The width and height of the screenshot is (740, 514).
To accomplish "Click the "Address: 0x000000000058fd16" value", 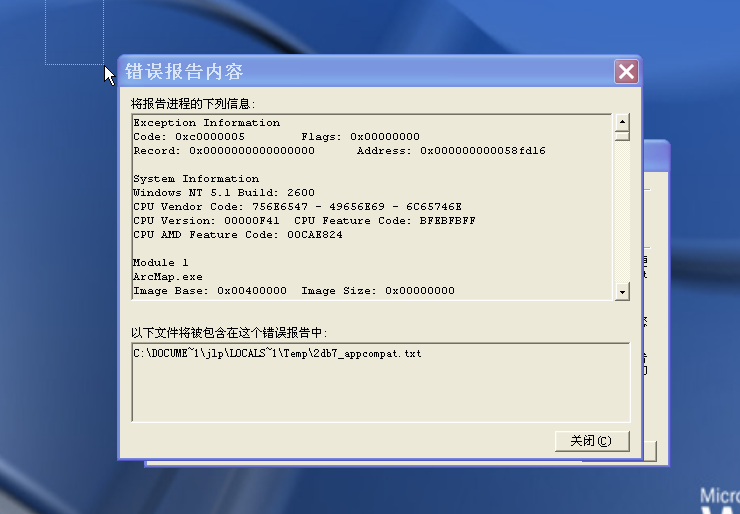I will (x=451, y=151).
